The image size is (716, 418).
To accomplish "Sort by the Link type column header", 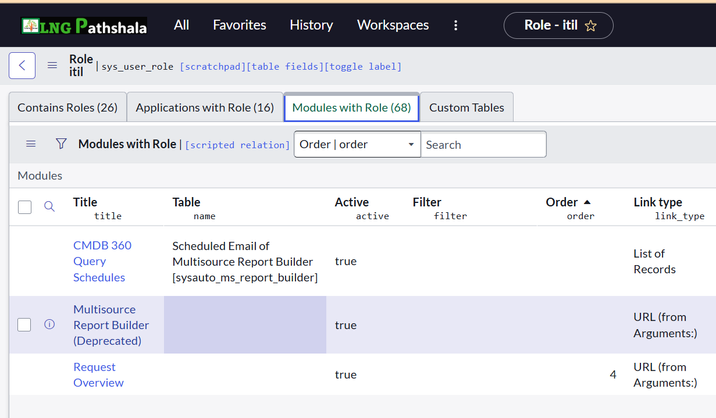I will tap(658, 202).
